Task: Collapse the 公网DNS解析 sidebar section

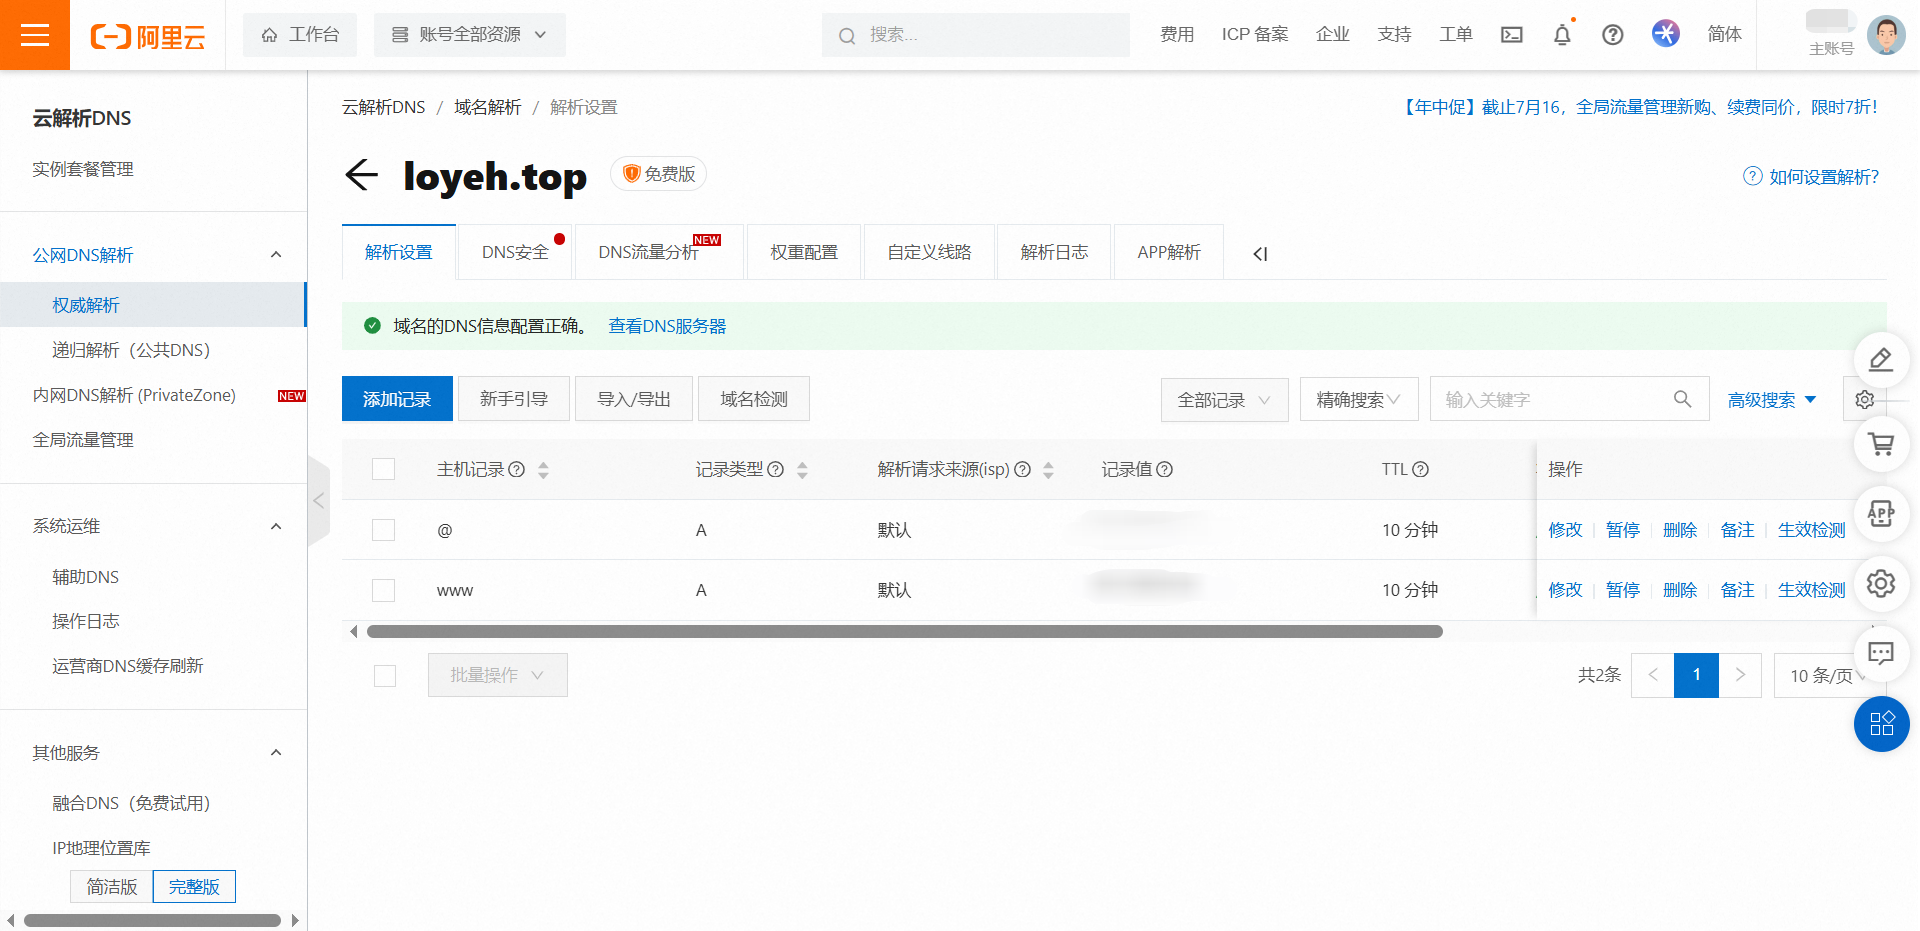Action: coord(276,254)
